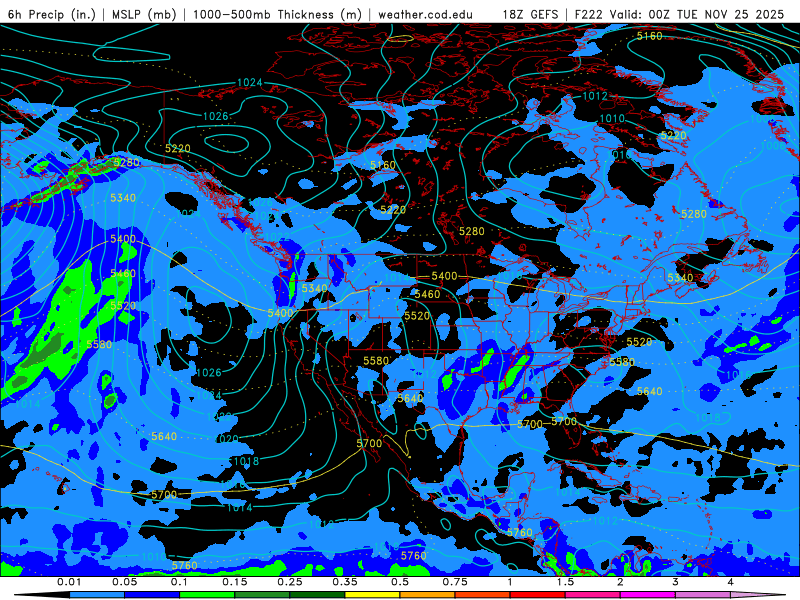The width and height of the screenshot is (800, 600).
Task: Open the weather.cod.edu source text
Action: point(425,14)
